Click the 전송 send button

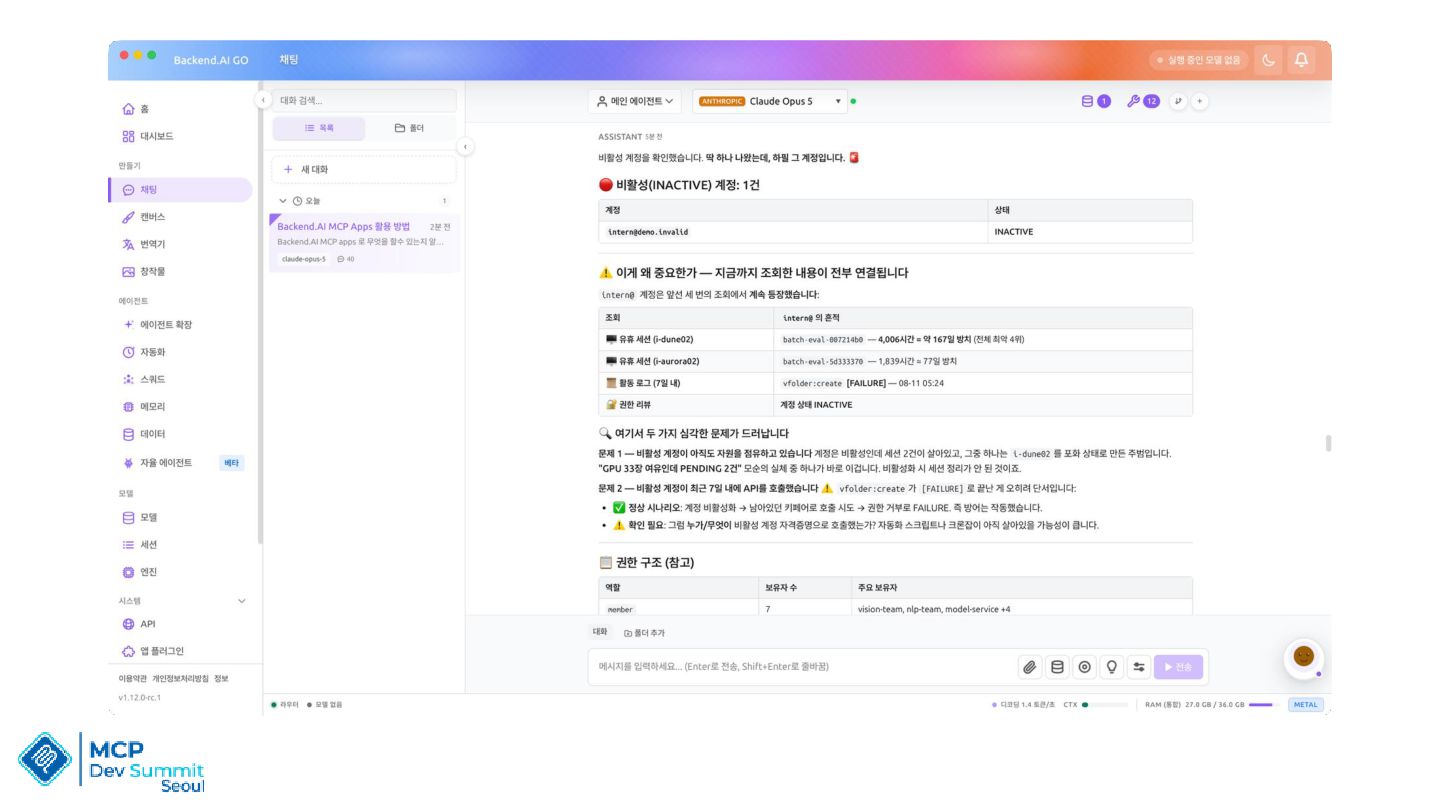(x=1180, y=667)
